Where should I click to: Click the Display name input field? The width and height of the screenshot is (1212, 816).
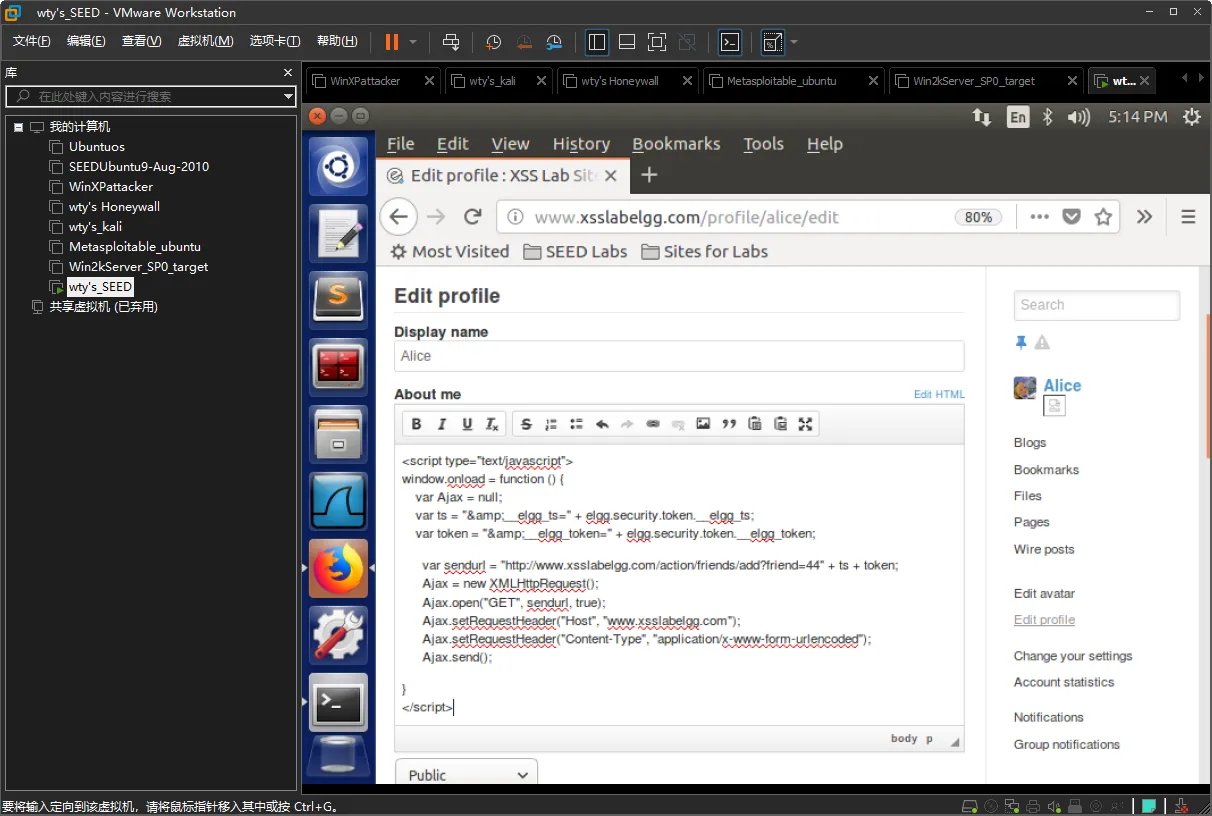(x=679, y=356)
